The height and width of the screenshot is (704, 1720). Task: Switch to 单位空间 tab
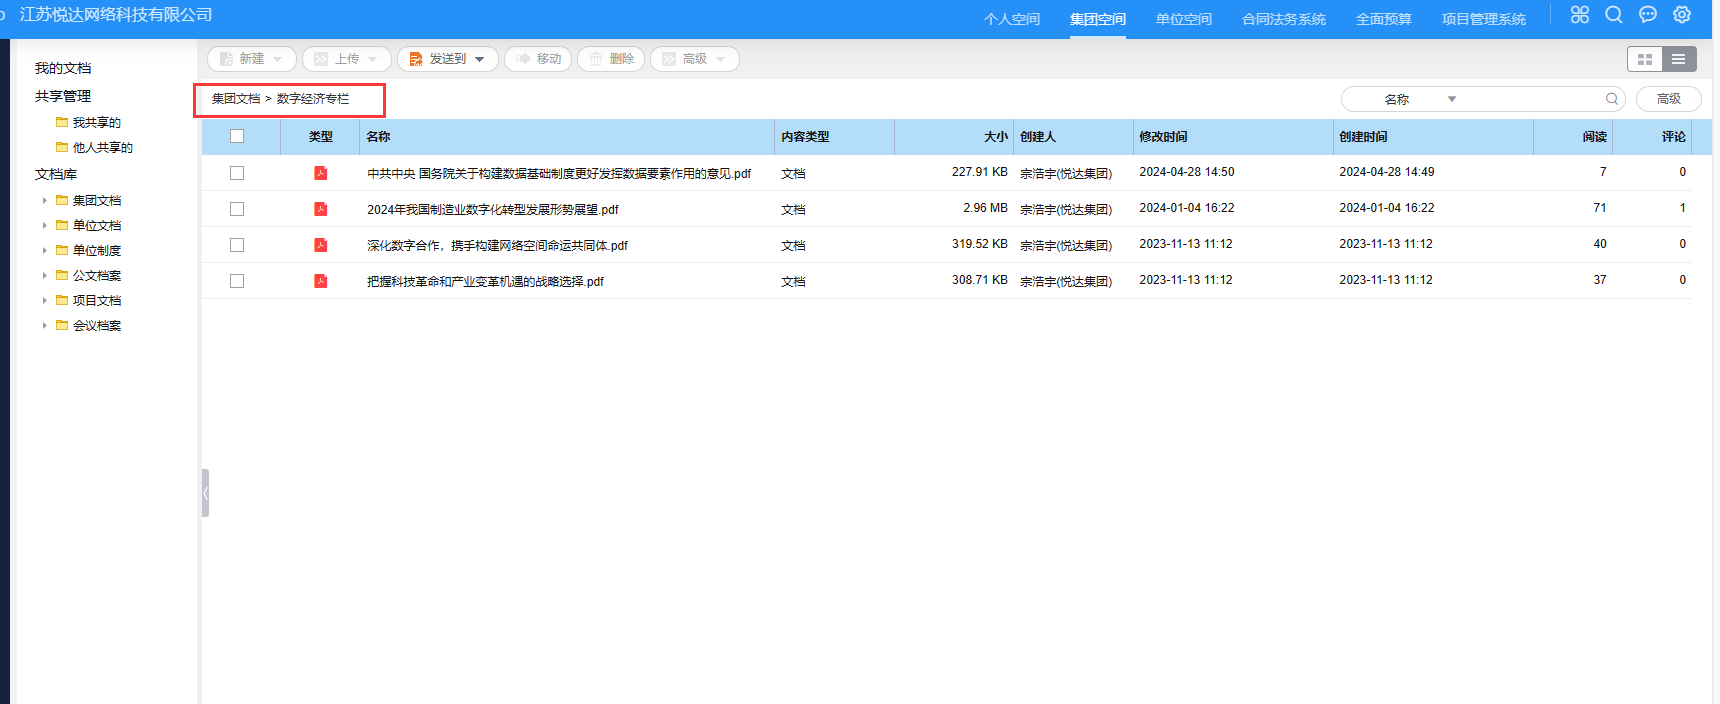[x=1183, y=19]
